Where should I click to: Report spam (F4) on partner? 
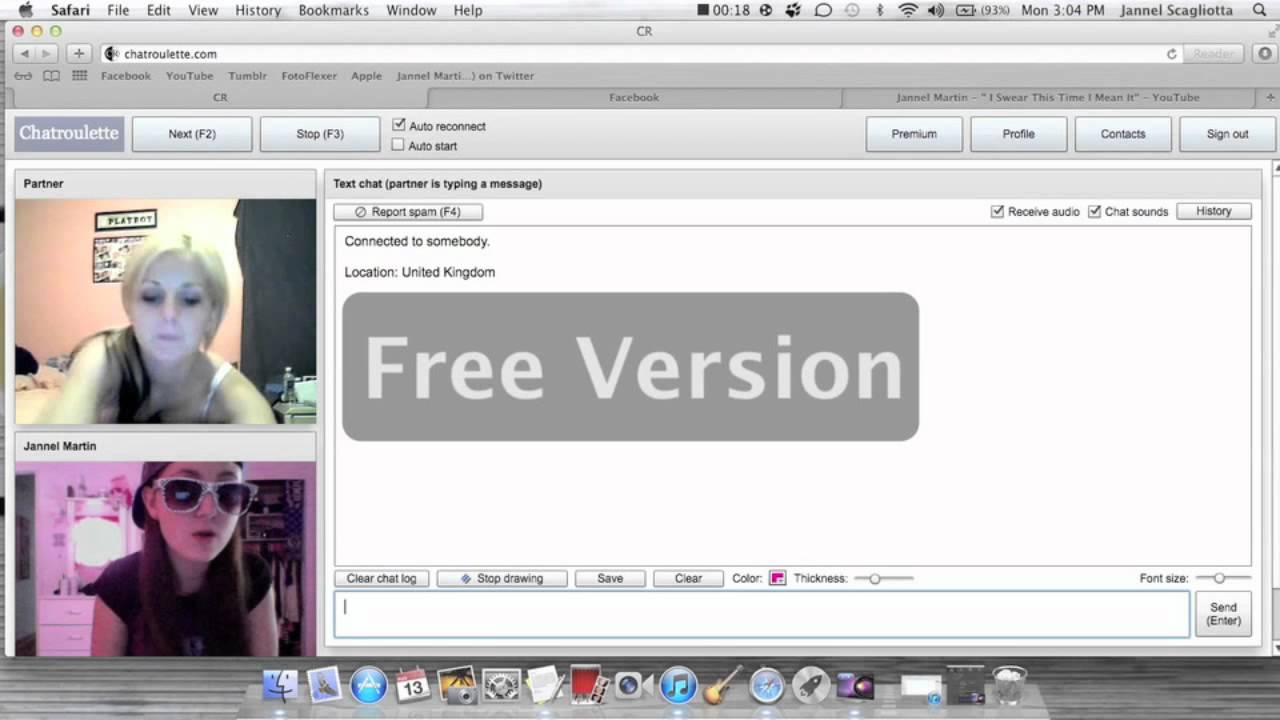tap(408, 212)
